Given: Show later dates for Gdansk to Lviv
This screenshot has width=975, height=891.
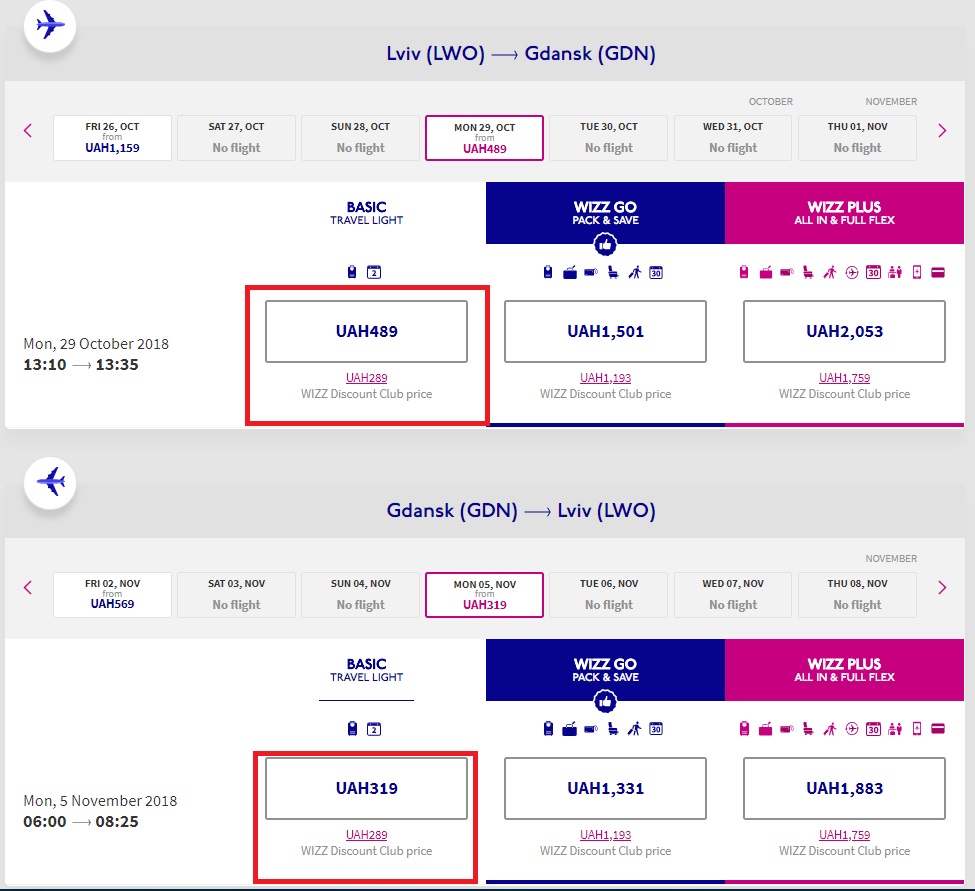Looking at the screenshot, I should coord(942,588).
